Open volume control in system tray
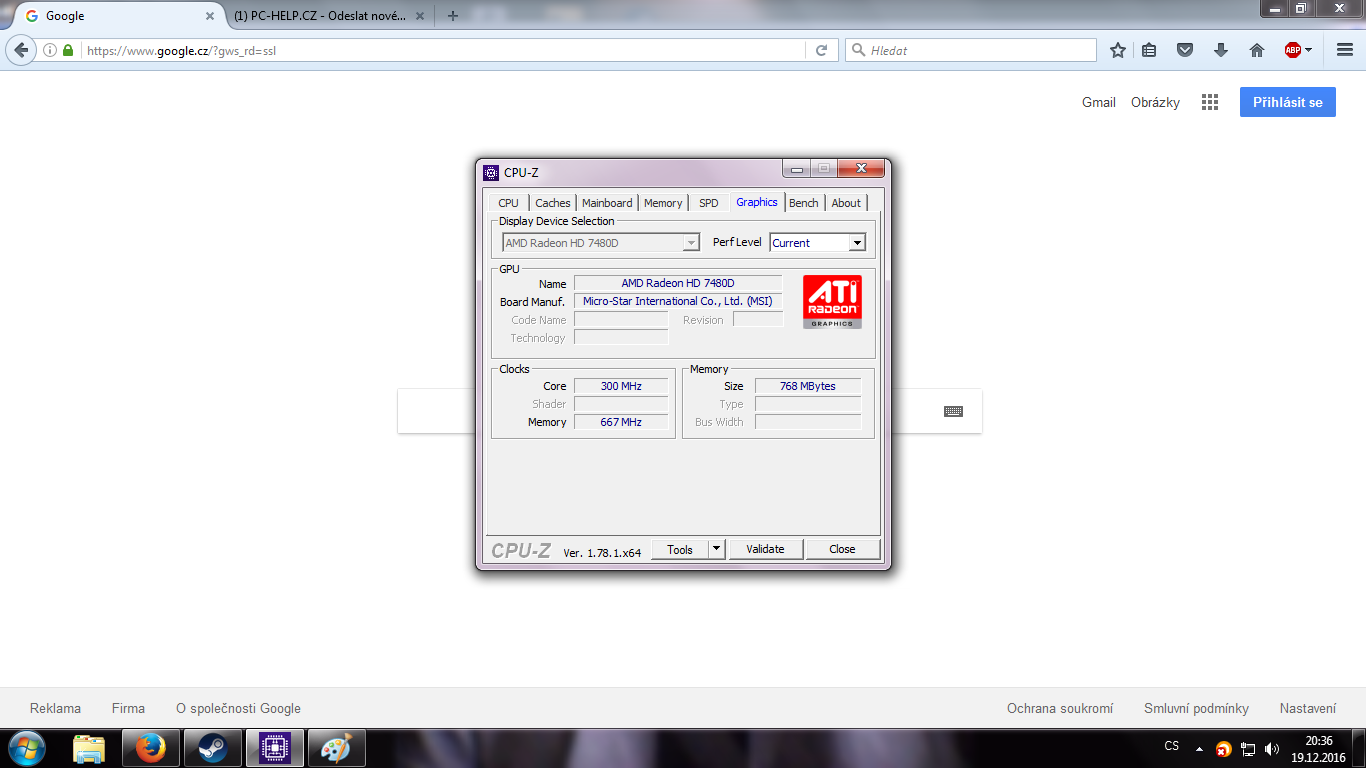This screenshot has height=768, width=1366. (1272, 749)
